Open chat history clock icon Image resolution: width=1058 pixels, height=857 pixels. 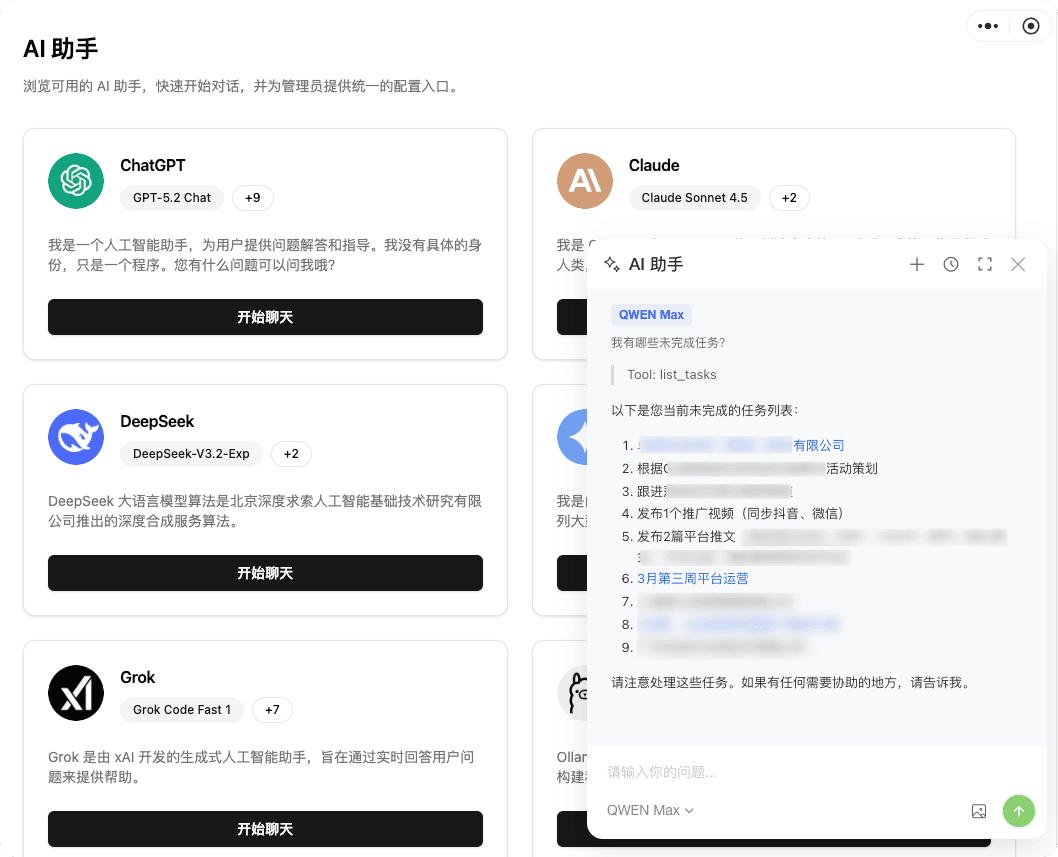click(951, 265)
